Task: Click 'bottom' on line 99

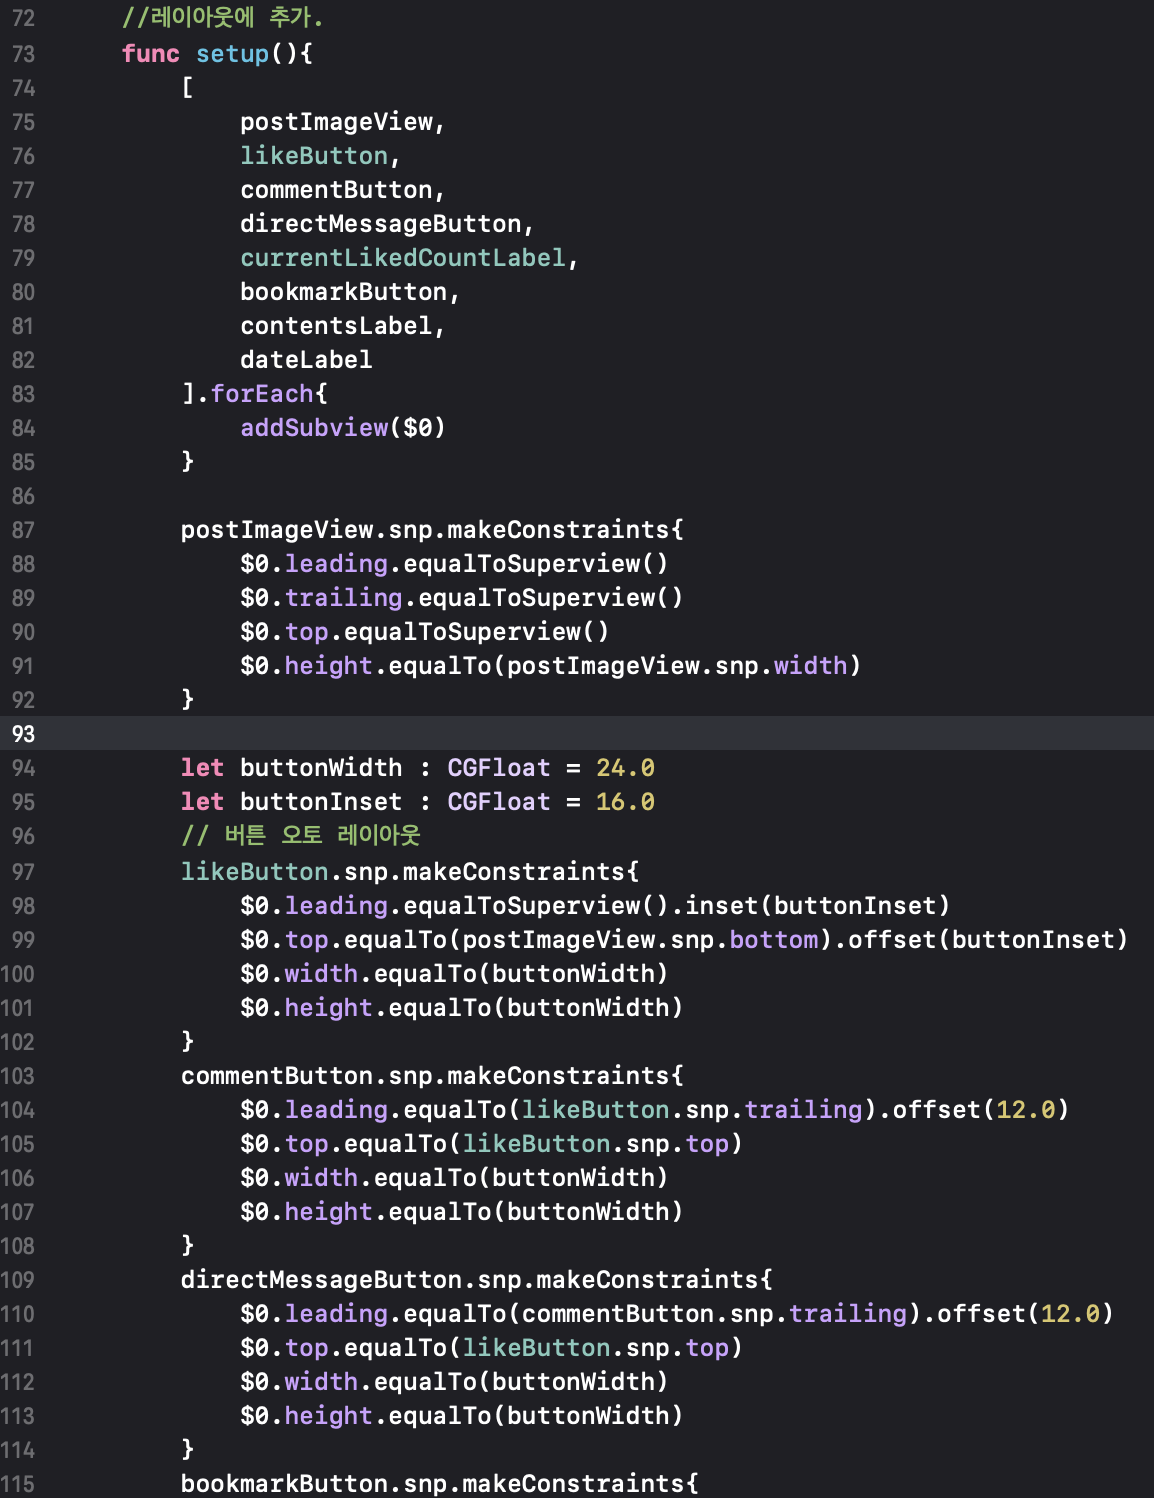Action: pos(774,940)
